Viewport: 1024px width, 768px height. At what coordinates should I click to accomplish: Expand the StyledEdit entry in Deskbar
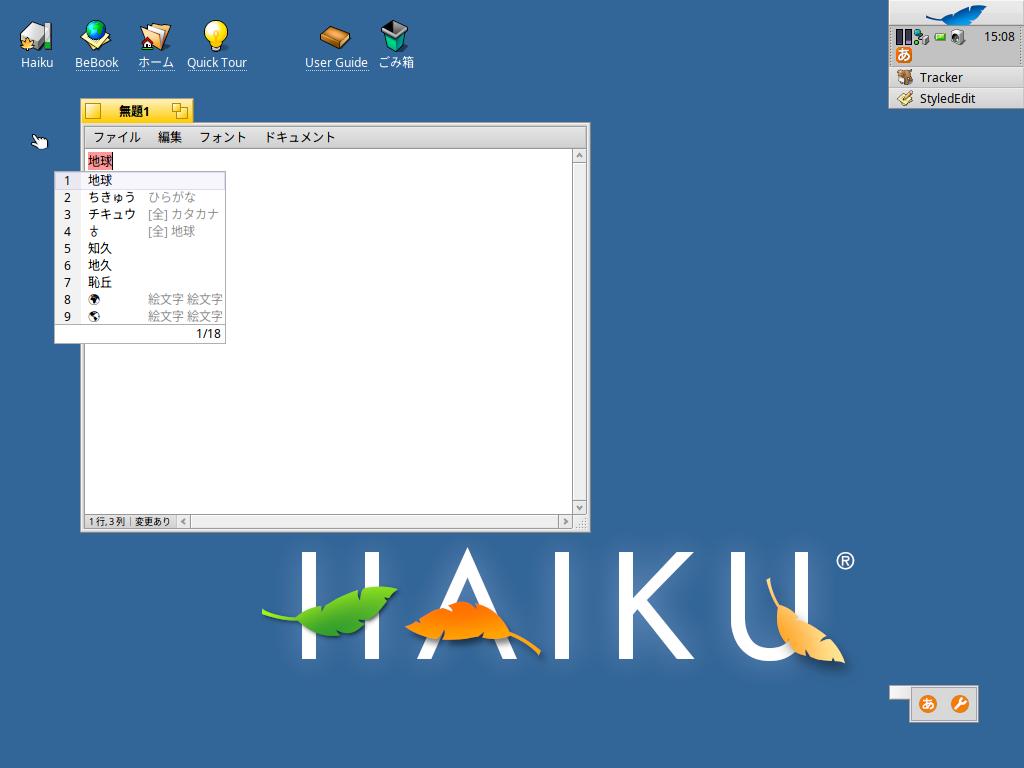[x=946, y=98]
